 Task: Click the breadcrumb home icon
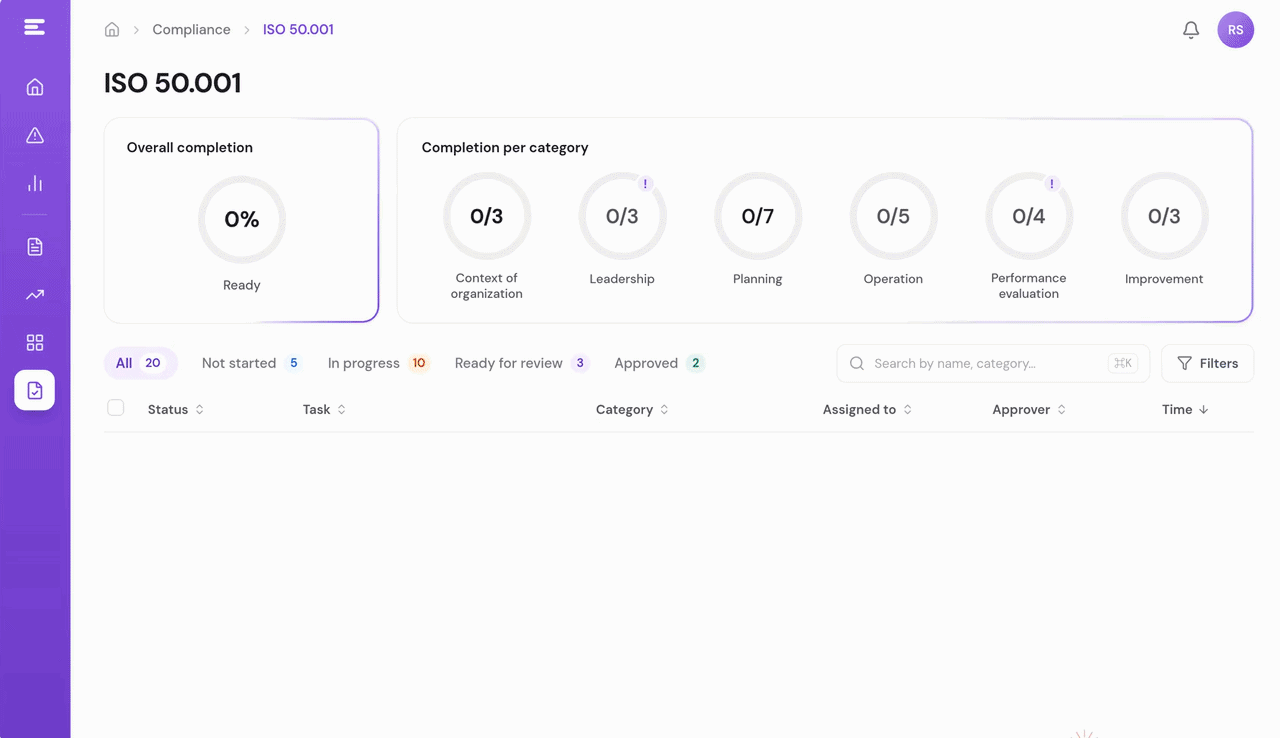[x=112, y=30]
